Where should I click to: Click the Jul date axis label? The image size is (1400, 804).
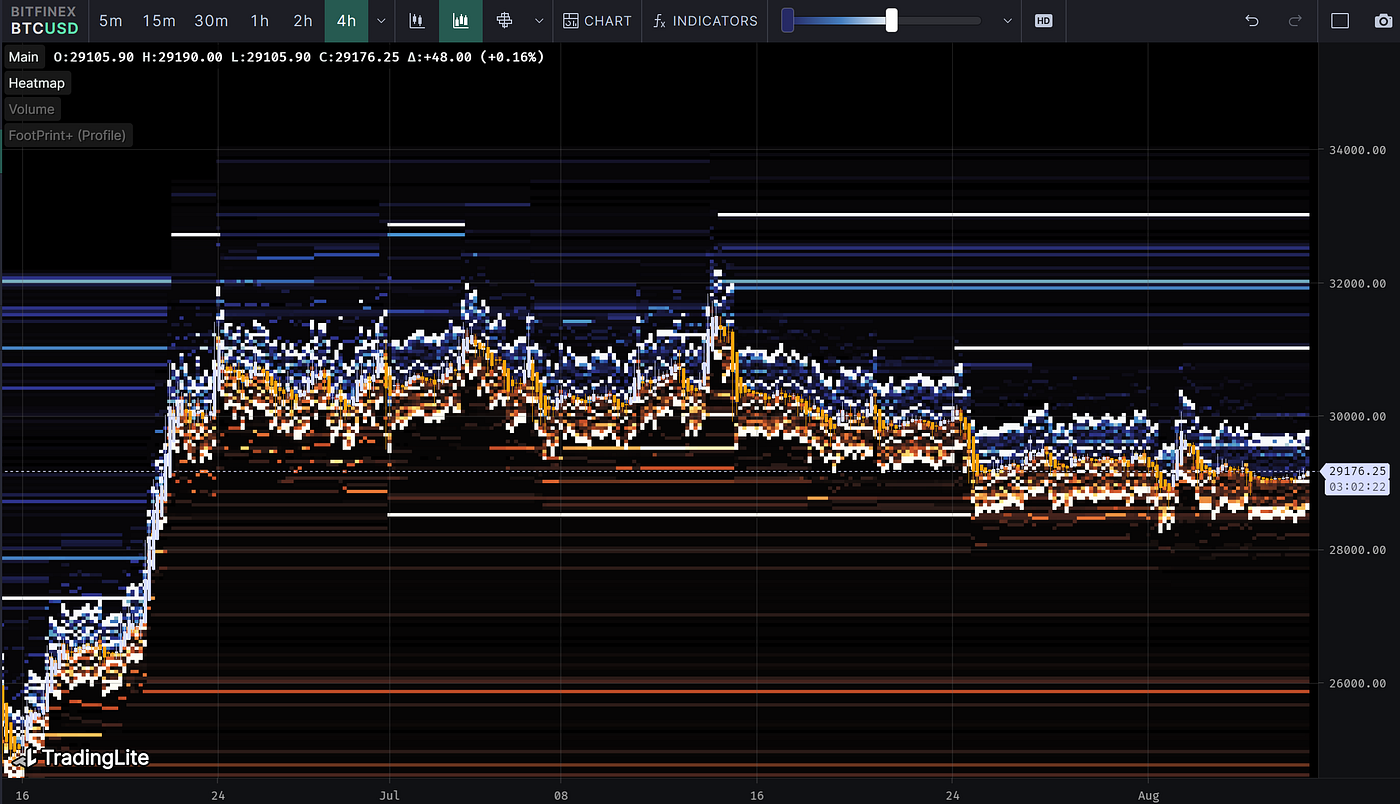tap(389, 795)
